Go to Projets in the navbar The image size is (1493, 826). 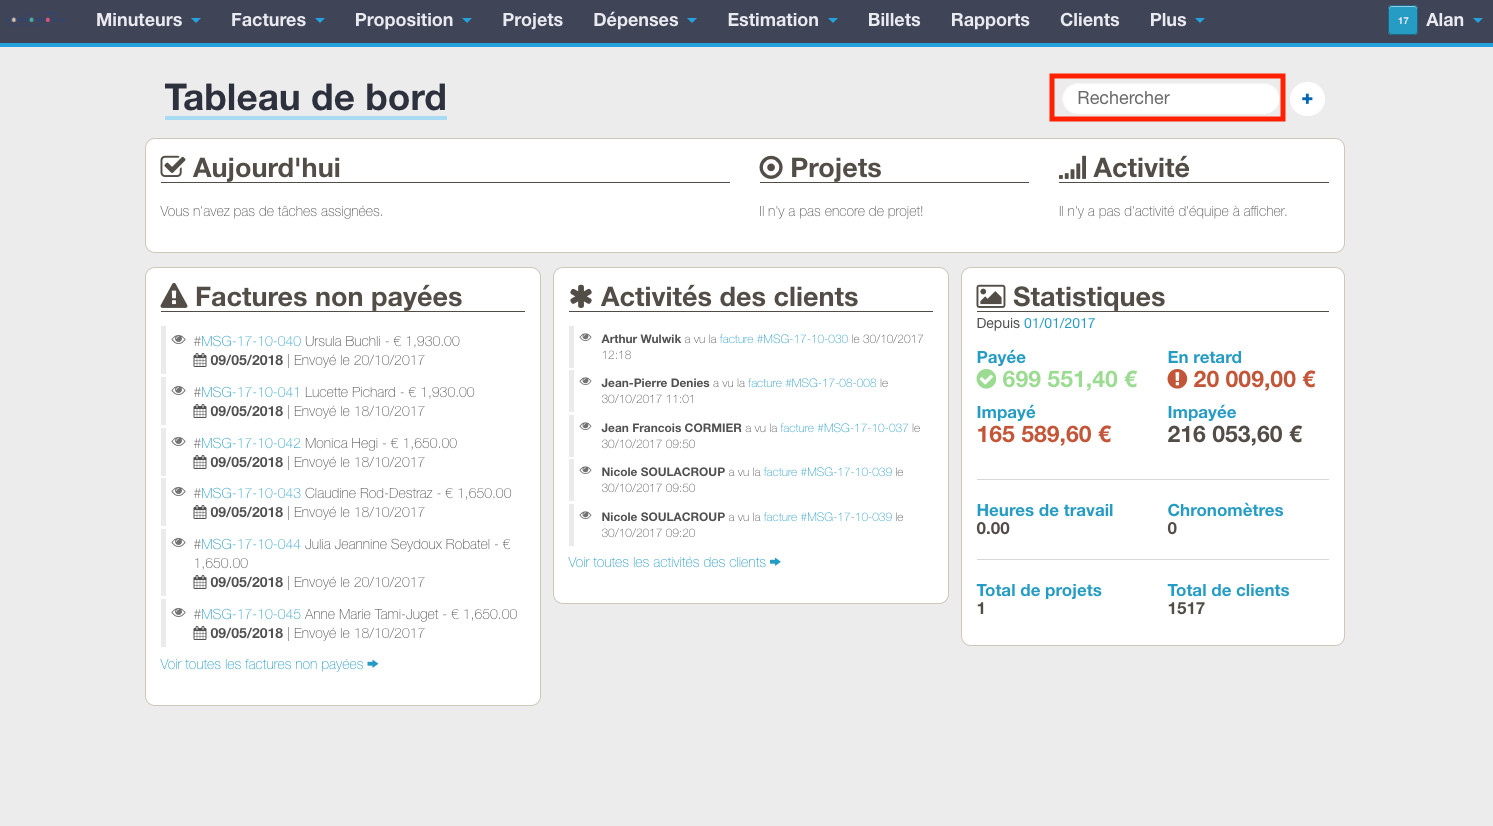click(532, 20)
